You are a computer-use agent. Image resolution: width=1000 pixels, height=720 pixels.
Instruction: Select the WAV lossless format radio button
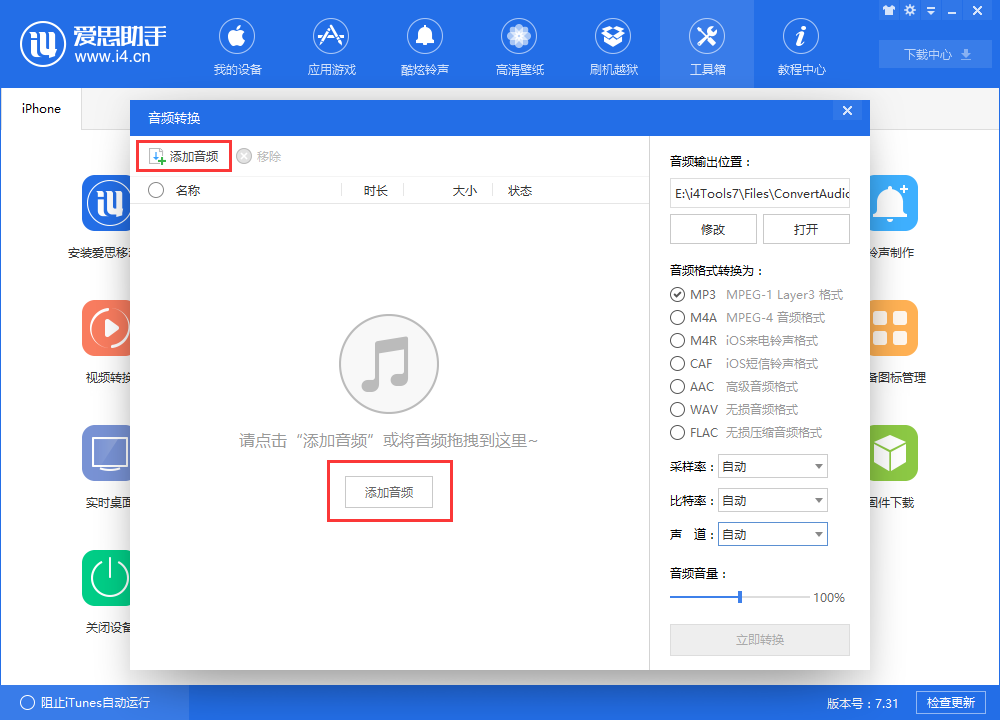pos(677,409)
